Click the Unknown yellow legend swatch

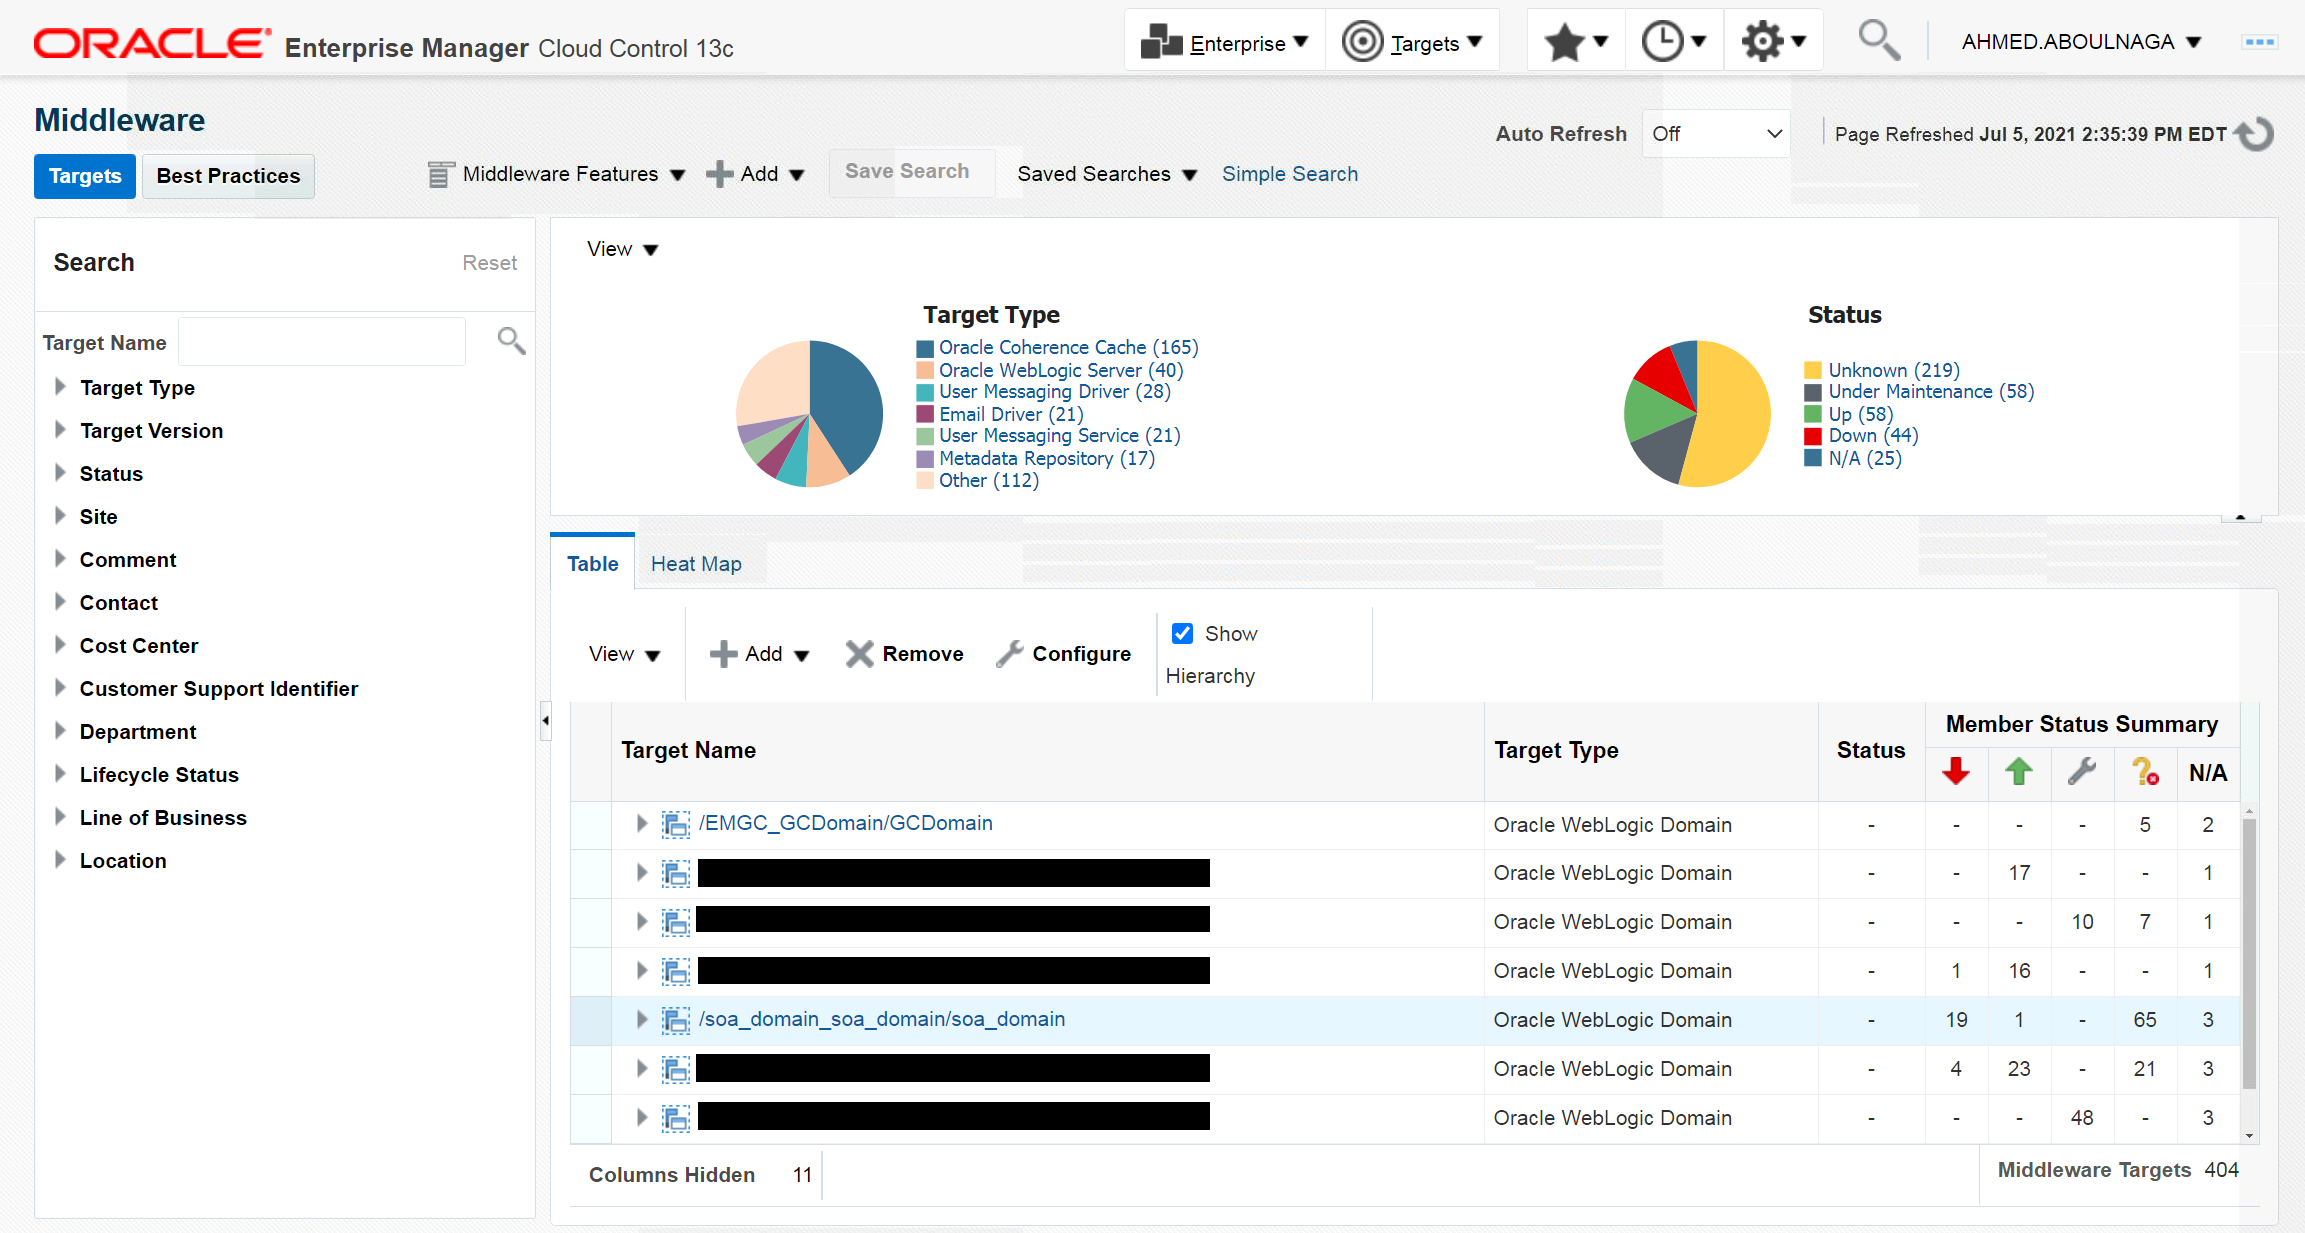[1813, 370]
